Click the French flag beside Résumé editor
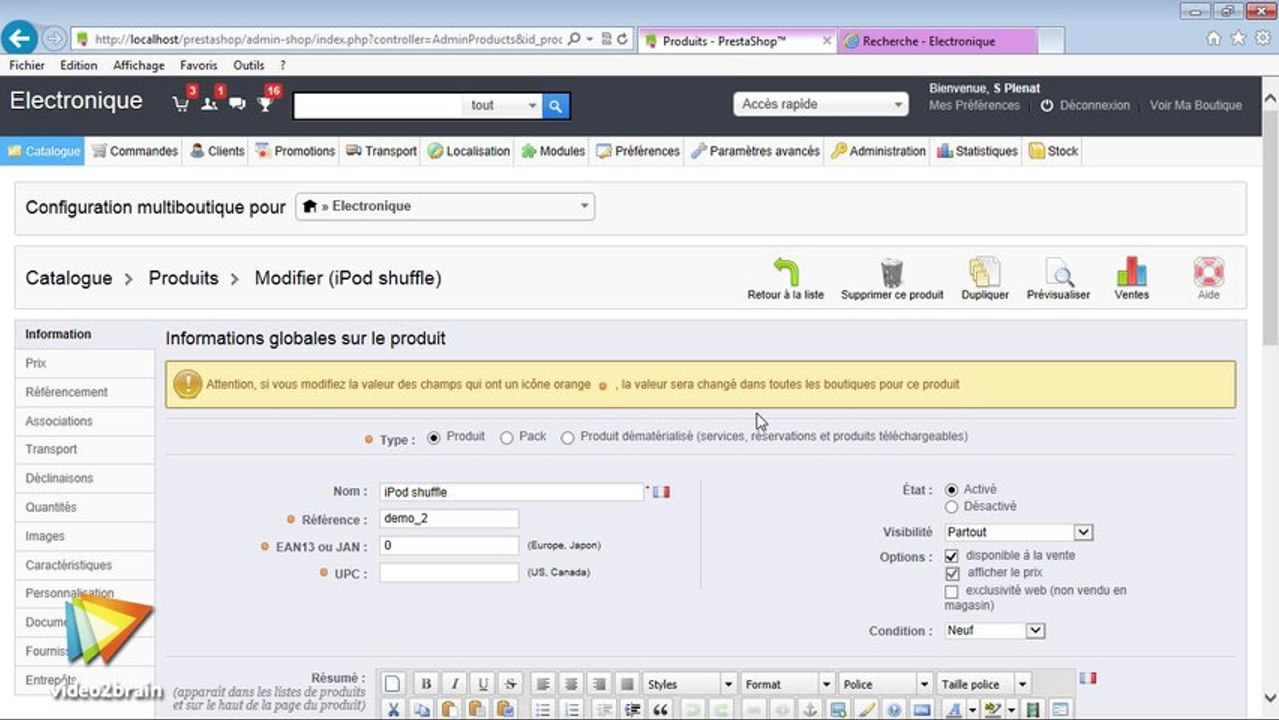 pyautogui.click(x=1088, y=678)
